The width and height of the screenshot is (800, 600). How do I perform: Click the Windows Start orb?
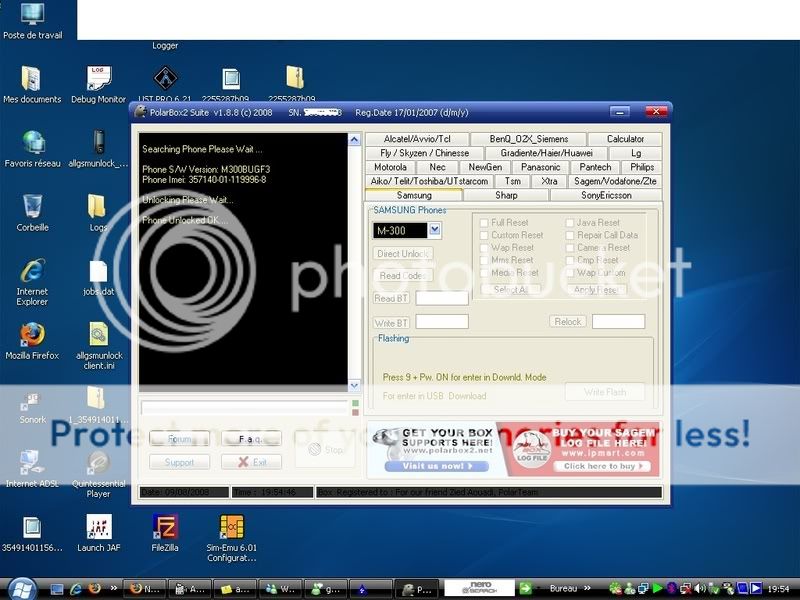tap(22, 589)
